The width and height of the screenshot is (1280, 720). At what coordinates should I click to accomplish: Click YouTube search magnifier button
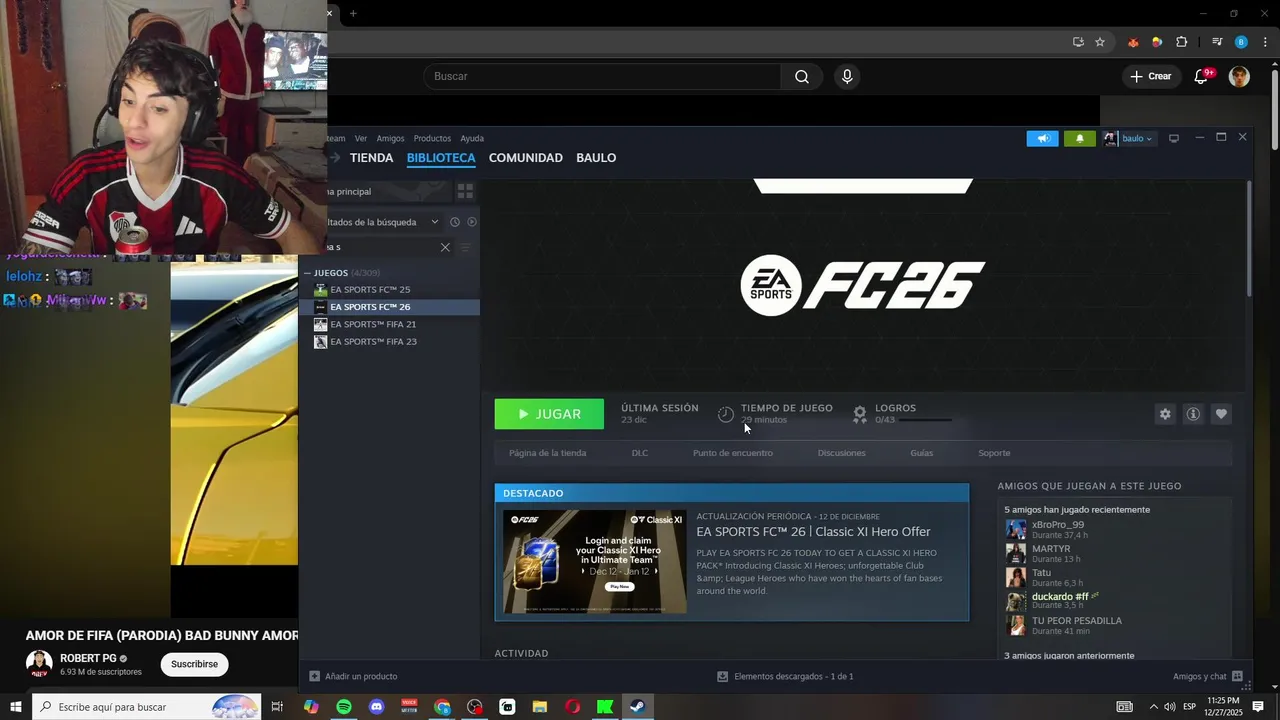[x=802, y=77]
